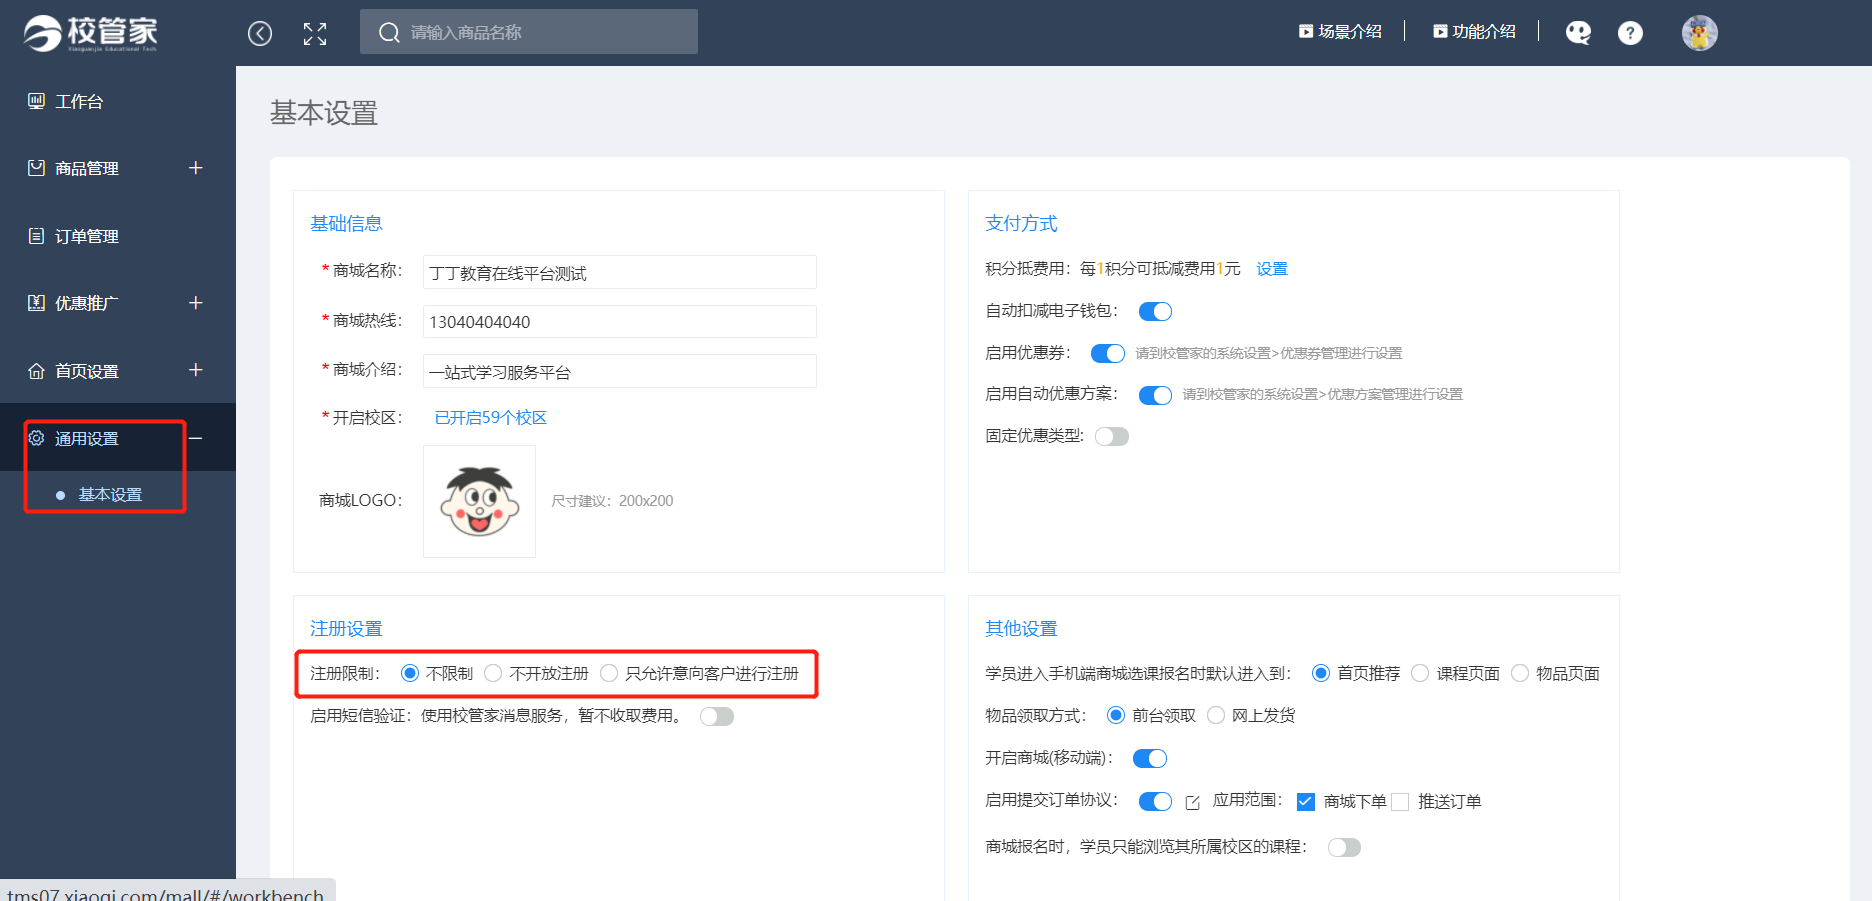Uncheck 商城下单 checkbox
Viewport: 1872px width, 901px height.
pyautogui.click(x=1306, y=802)
